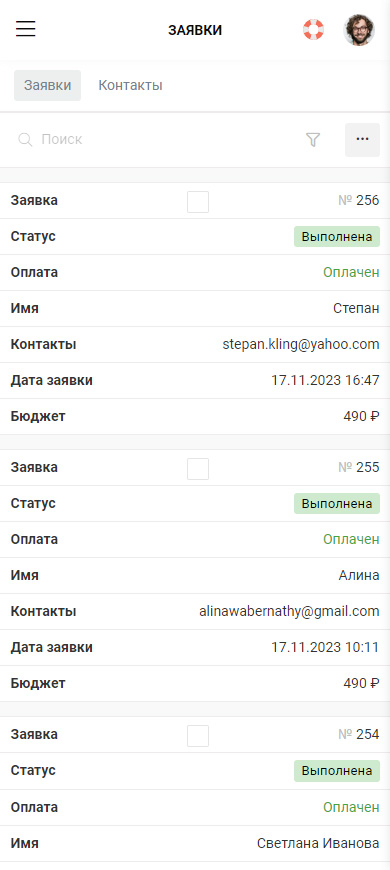Switch to the Контакты tab

coord(130,85)
